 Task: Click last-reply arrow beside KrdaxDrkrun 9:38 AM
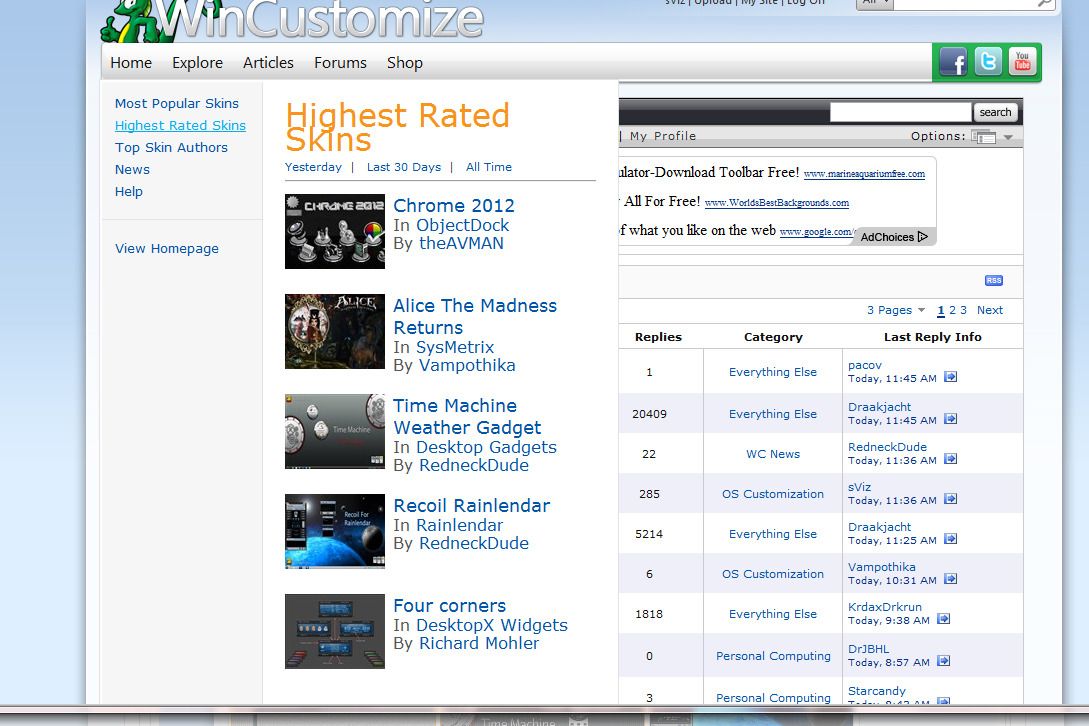point(943,619)
